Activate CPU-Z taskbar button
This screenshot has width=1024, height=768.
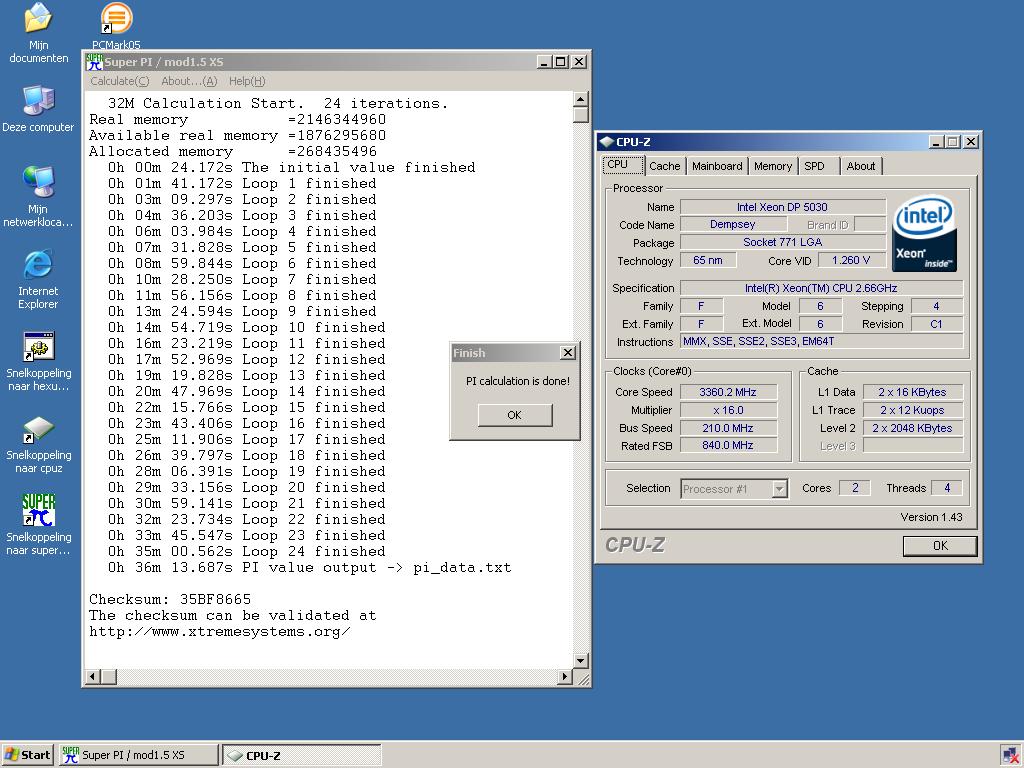[x=301, y=755]
